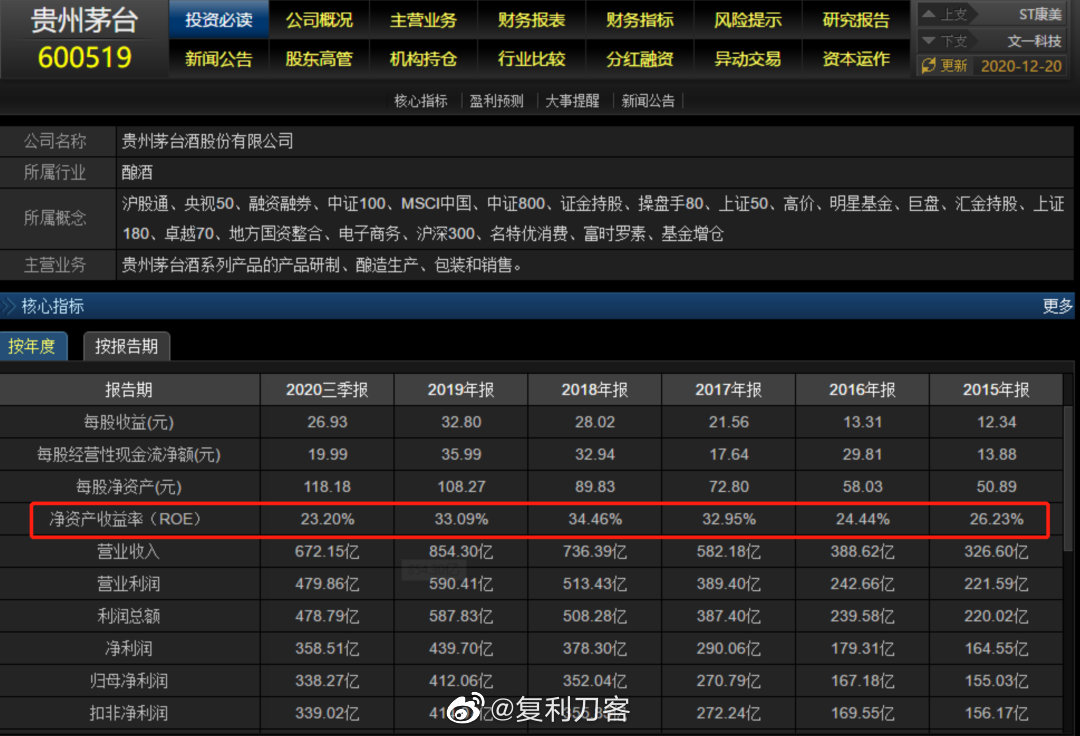Viewport: 1080px width, 736px height.
Task: Click the 每股净资产(元) row label
Action: coord(129,487)
